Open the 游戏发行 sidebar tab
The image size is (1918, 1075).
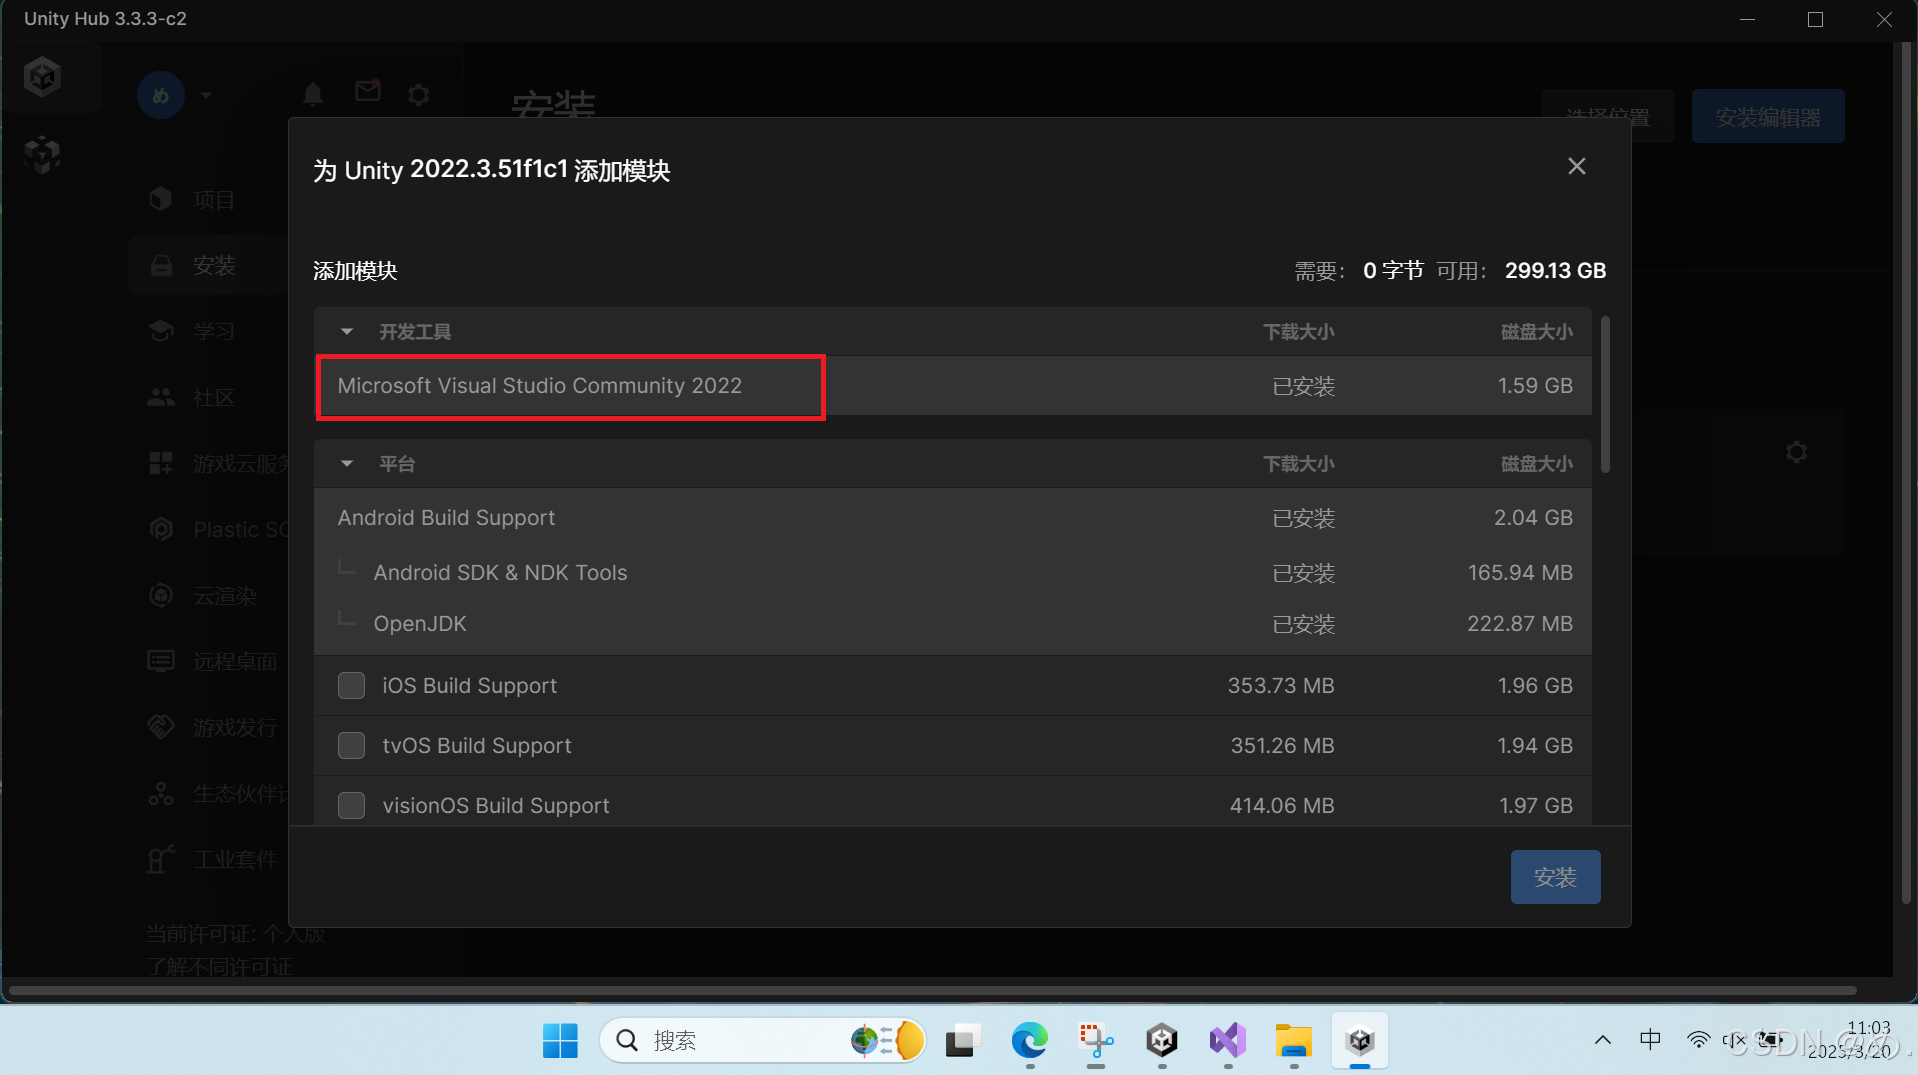coord(235,727)
